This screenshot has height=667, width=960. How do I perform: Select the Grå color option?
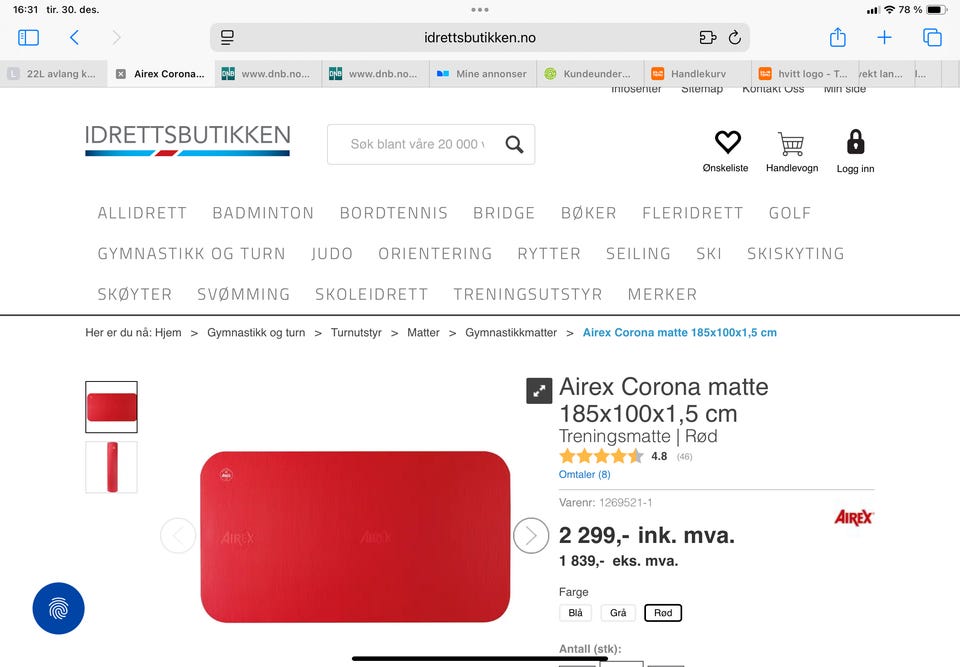[x=618, y=612]
